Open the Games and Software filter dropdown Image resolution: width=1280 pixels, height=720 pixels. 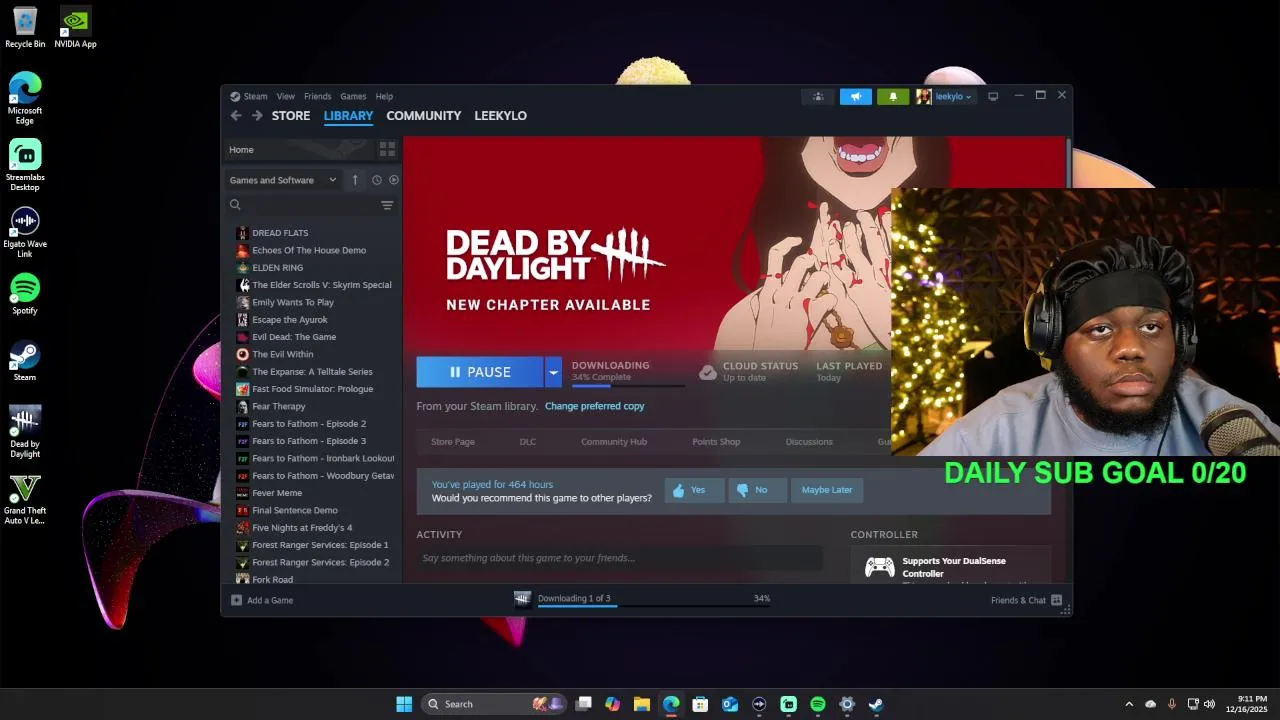click(x=283, y=180)
